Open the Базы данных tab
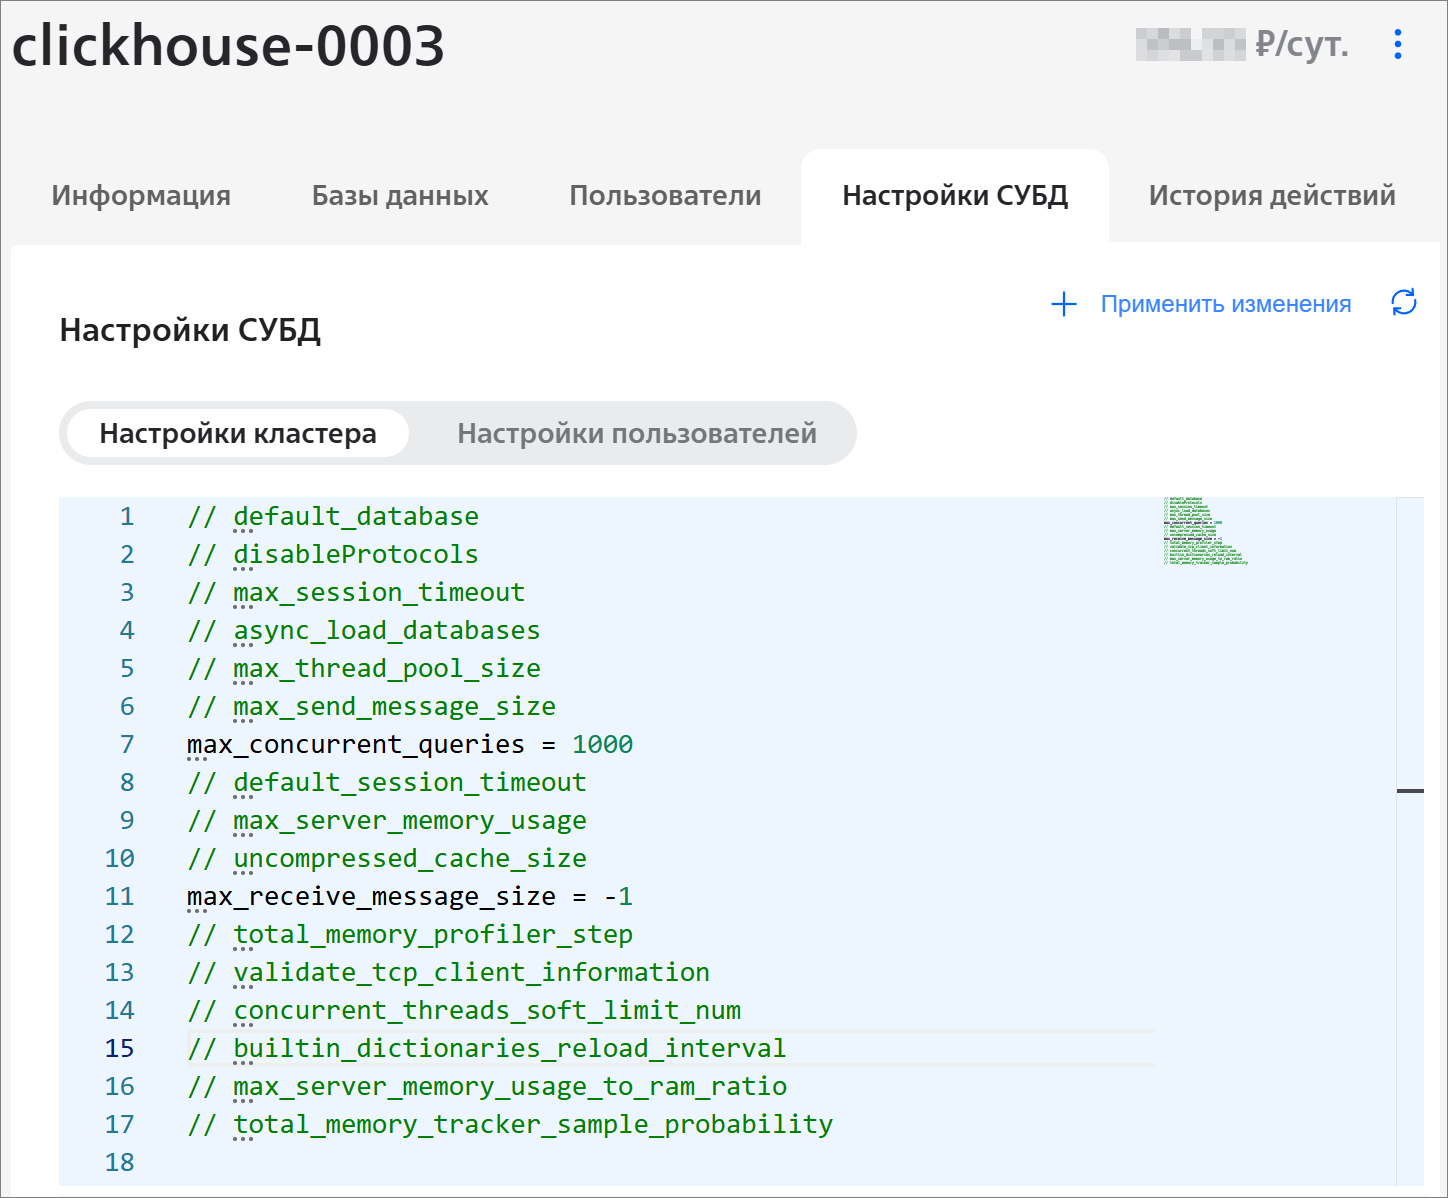1448x1198 pixels. [x=400, y=196]
